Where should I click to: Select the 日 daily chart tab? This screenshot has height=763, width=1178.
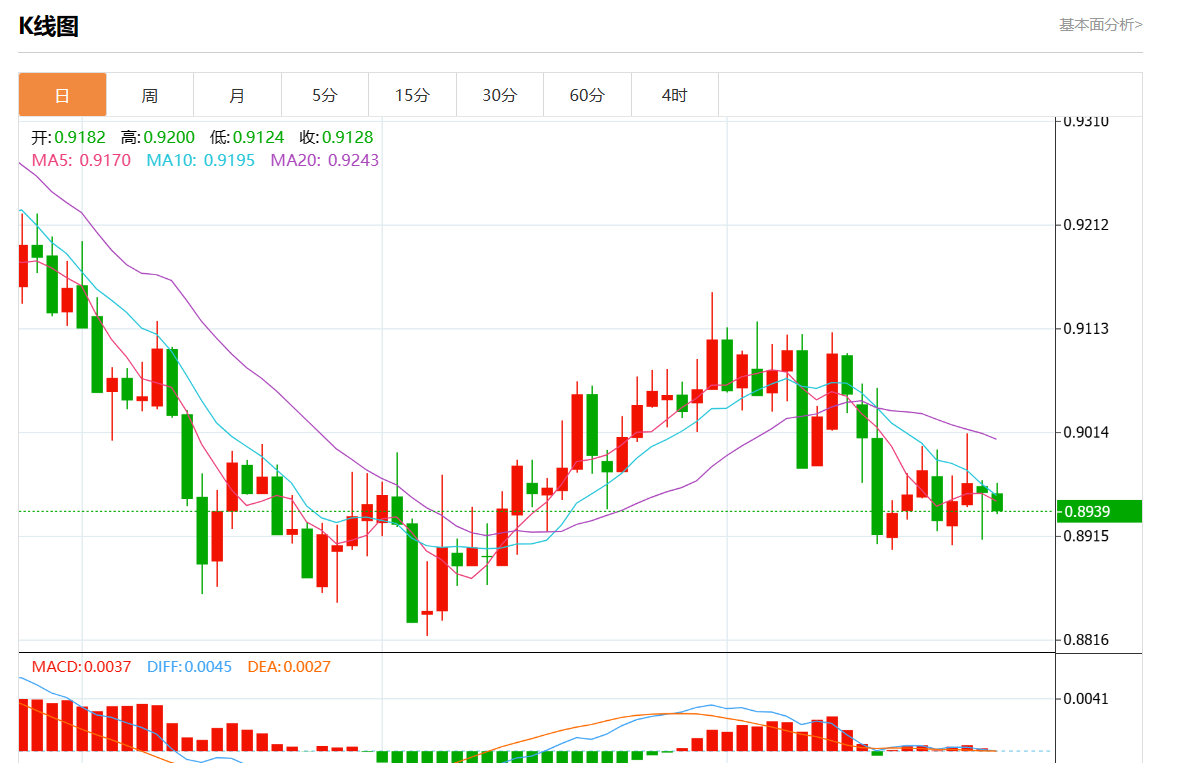click(x=62, y=95)
